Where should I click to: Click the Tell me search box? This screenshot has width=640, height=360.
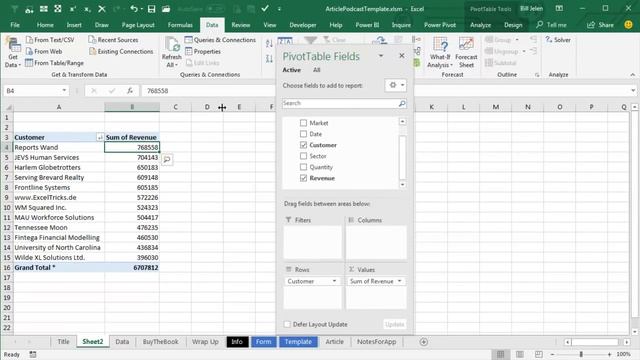coord(552,25)
